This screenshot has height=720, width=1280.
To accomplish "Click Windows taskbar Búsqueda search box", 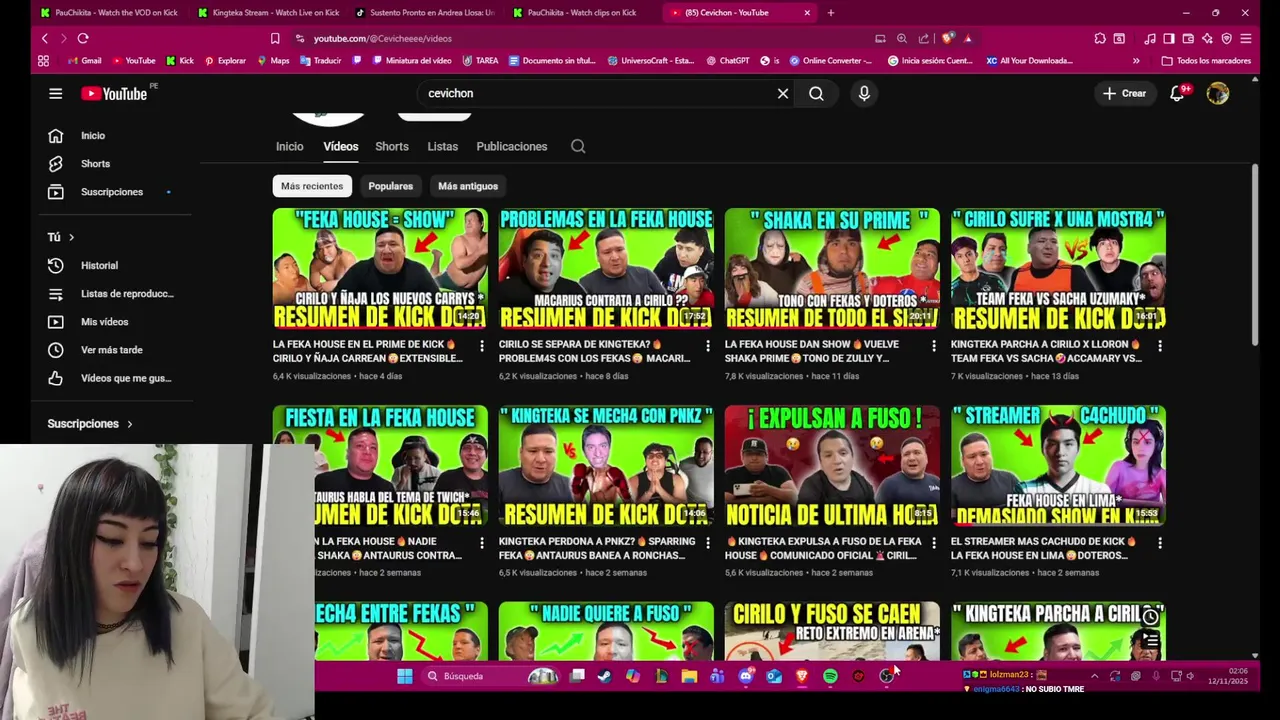I will click(x=490, y=676).
